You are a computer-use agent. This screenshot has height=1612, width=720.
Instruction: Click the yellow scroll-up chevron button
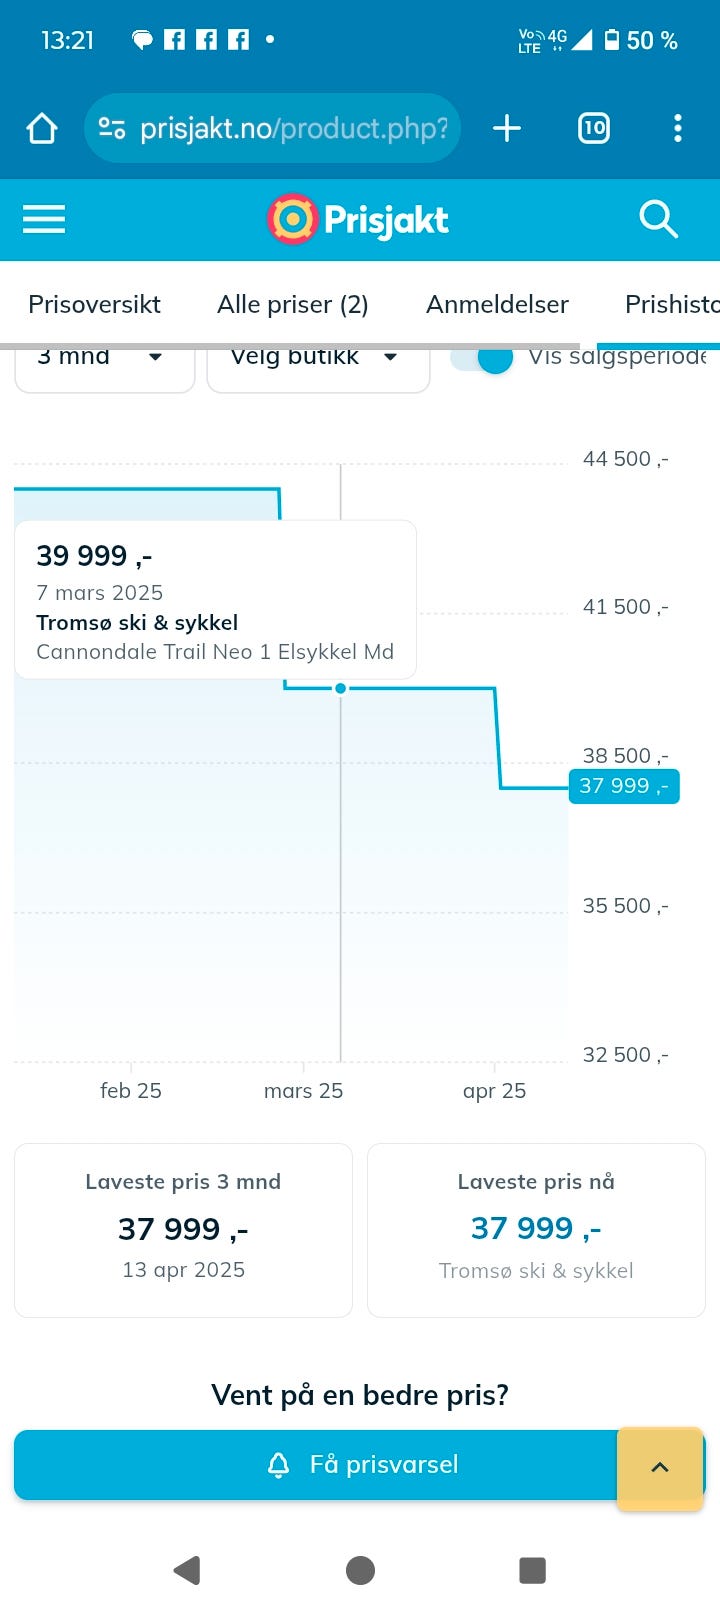(x=660, y=1468)
